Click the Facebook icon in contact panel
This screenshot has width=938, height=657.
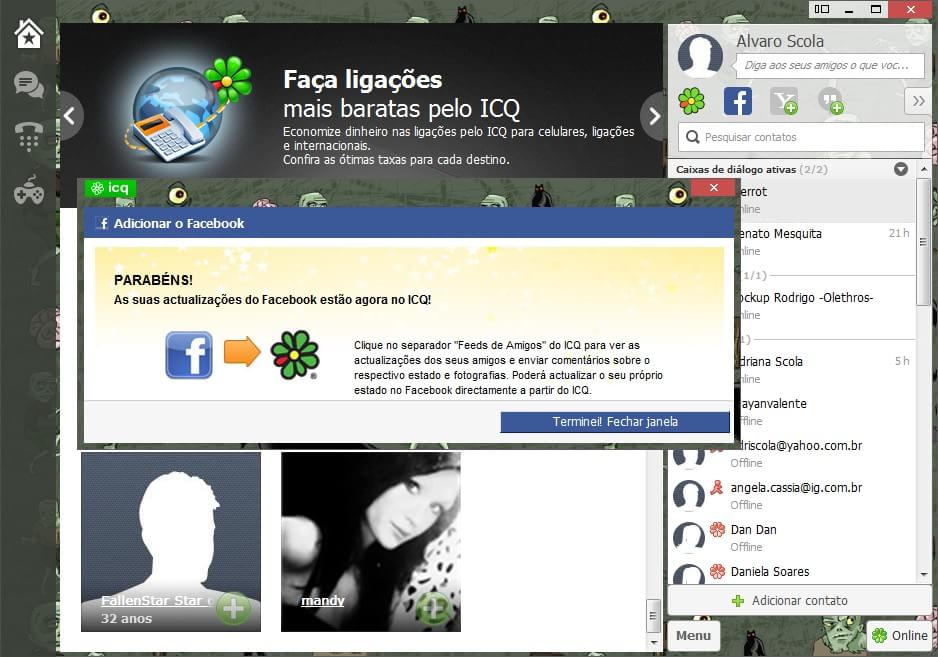tap(738, 101)
